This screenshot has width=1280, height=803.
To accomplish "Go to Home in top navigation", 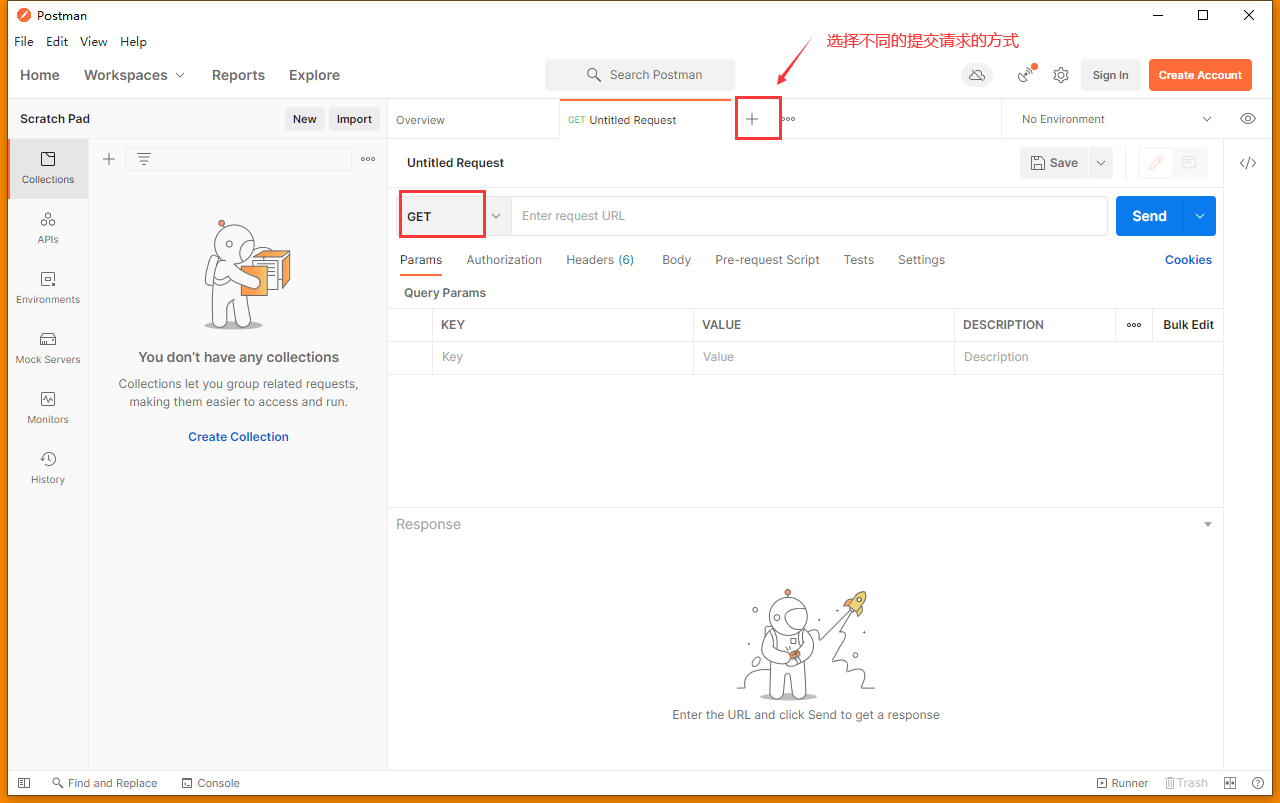I will [x=40, y=75].
